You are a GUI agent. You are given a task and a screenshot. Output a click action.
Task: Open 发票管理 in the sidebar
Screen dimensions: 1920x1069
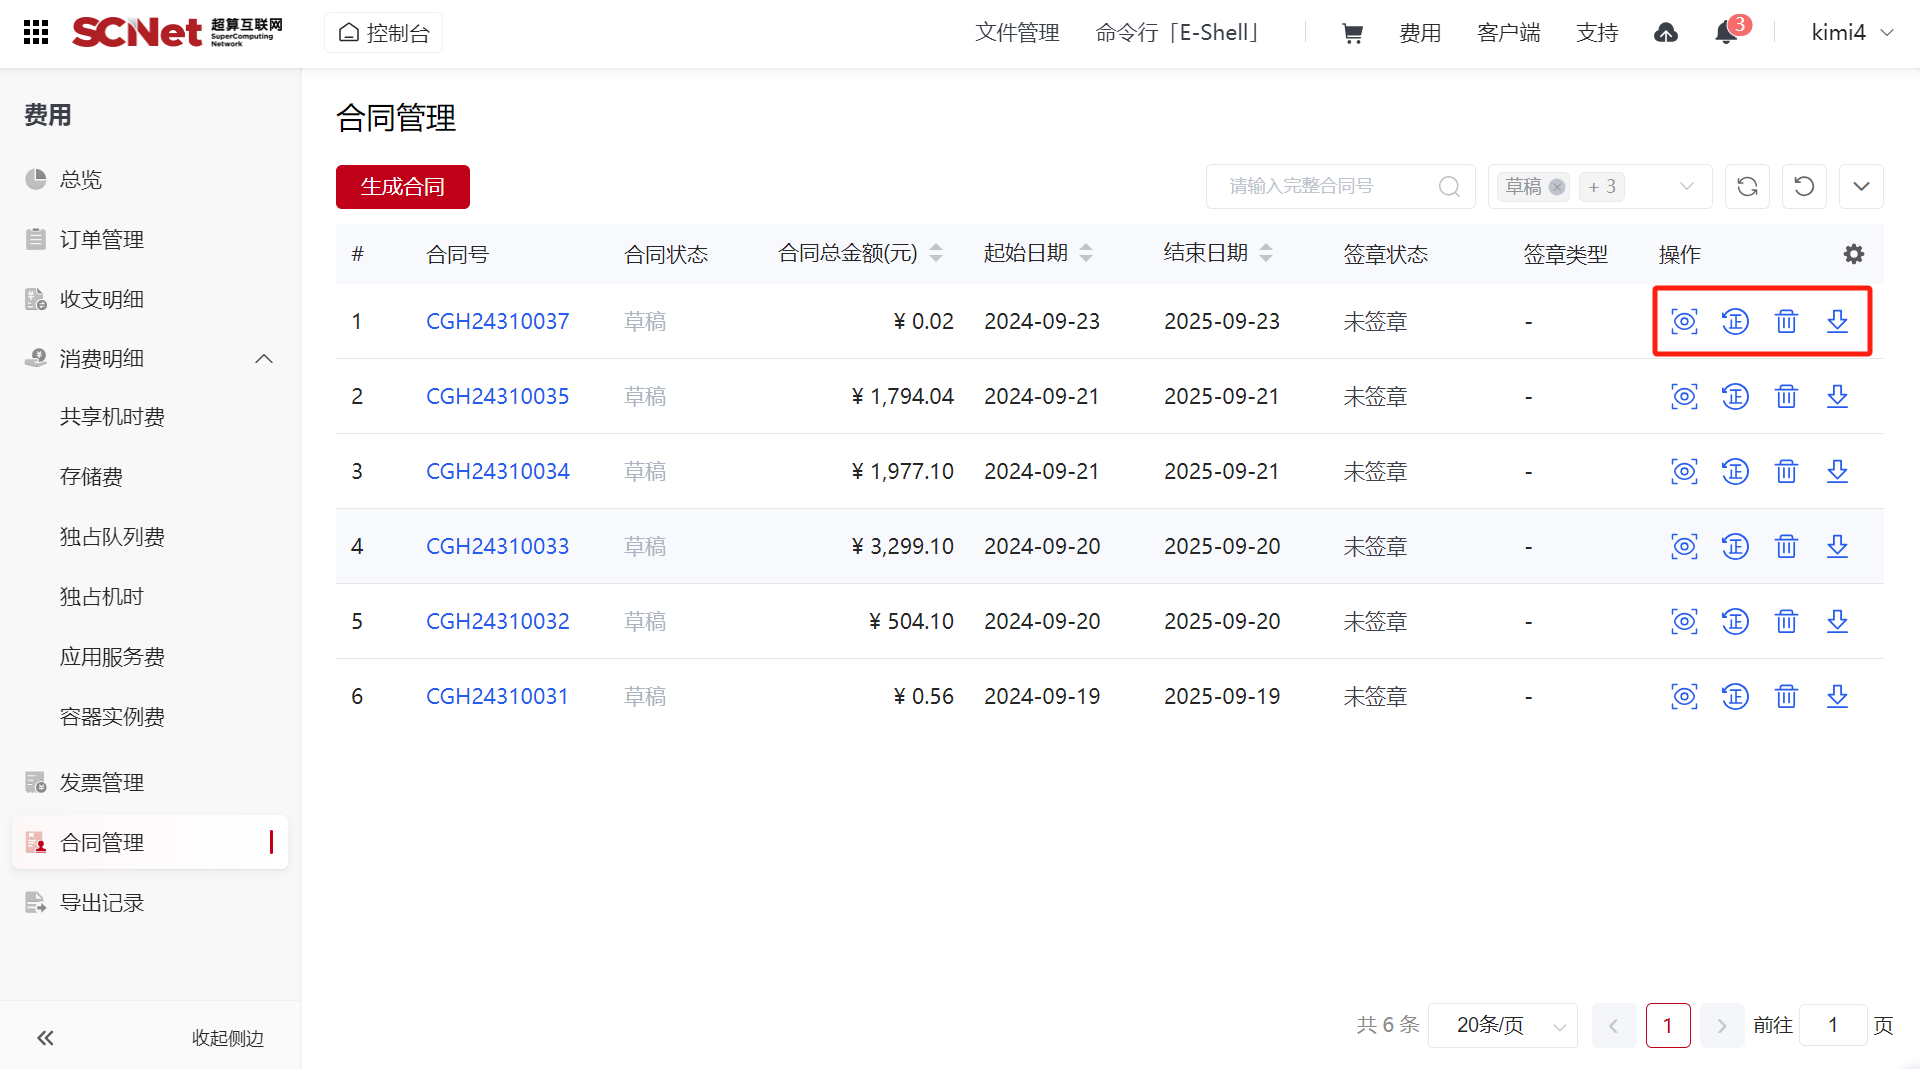[x=102, y=782]
